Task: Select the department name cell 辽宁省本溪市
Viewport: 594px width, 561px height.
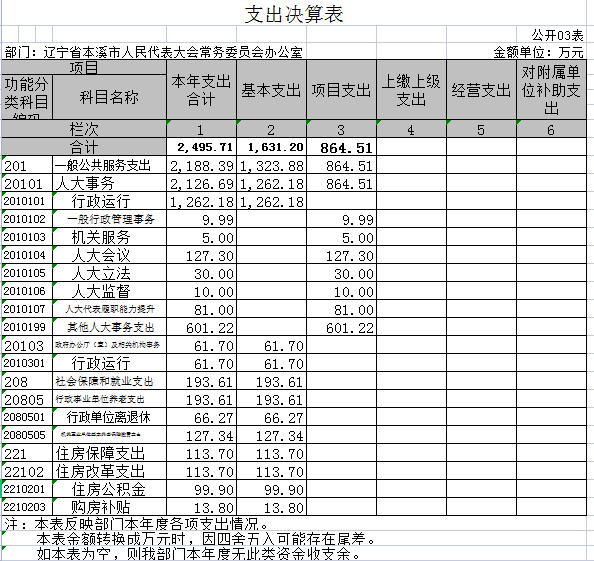Action: [x=153, y=52]
